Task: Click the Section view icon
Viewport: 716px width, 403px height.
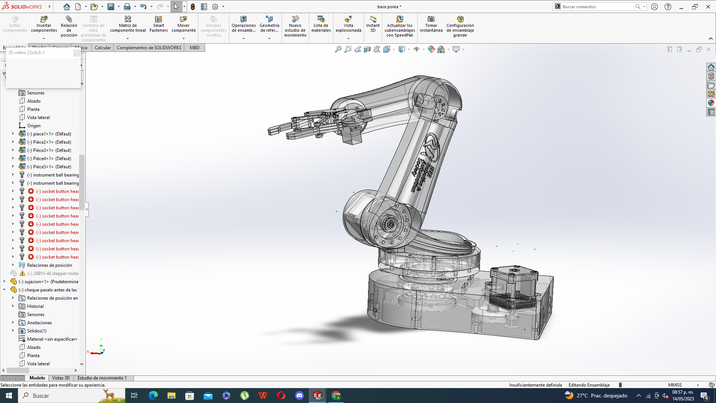Action: [367, 49]
